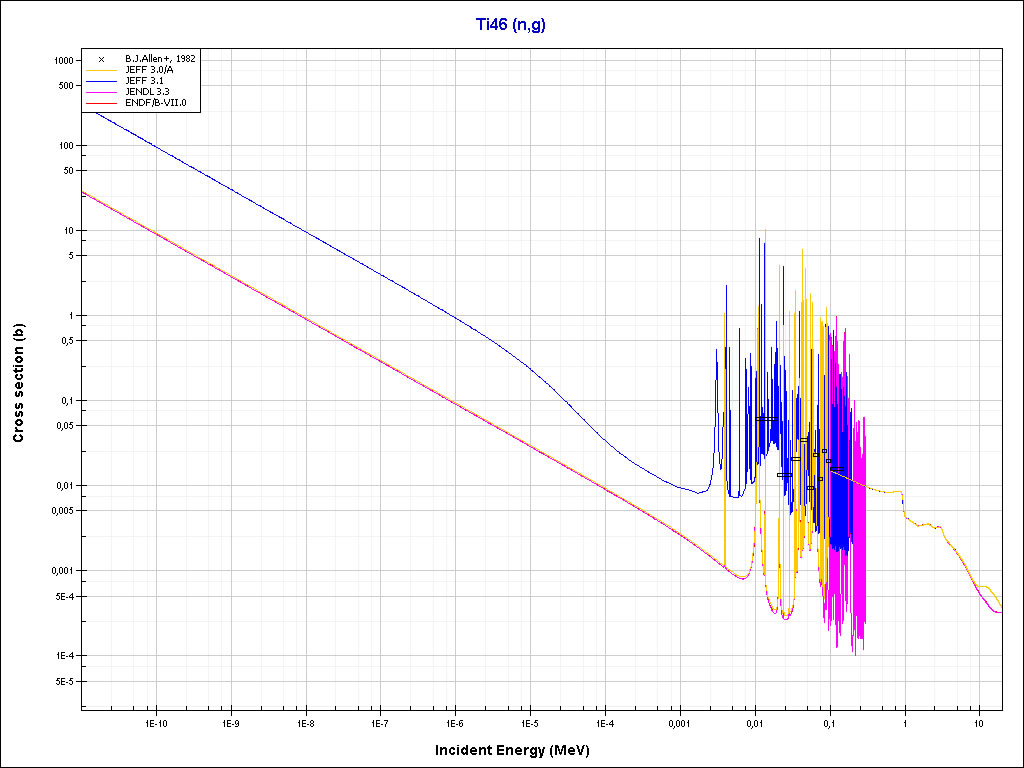1024x768 pixels.
Task: Click the 1E-4 tick on the y-axis
Action: (62, 656)
